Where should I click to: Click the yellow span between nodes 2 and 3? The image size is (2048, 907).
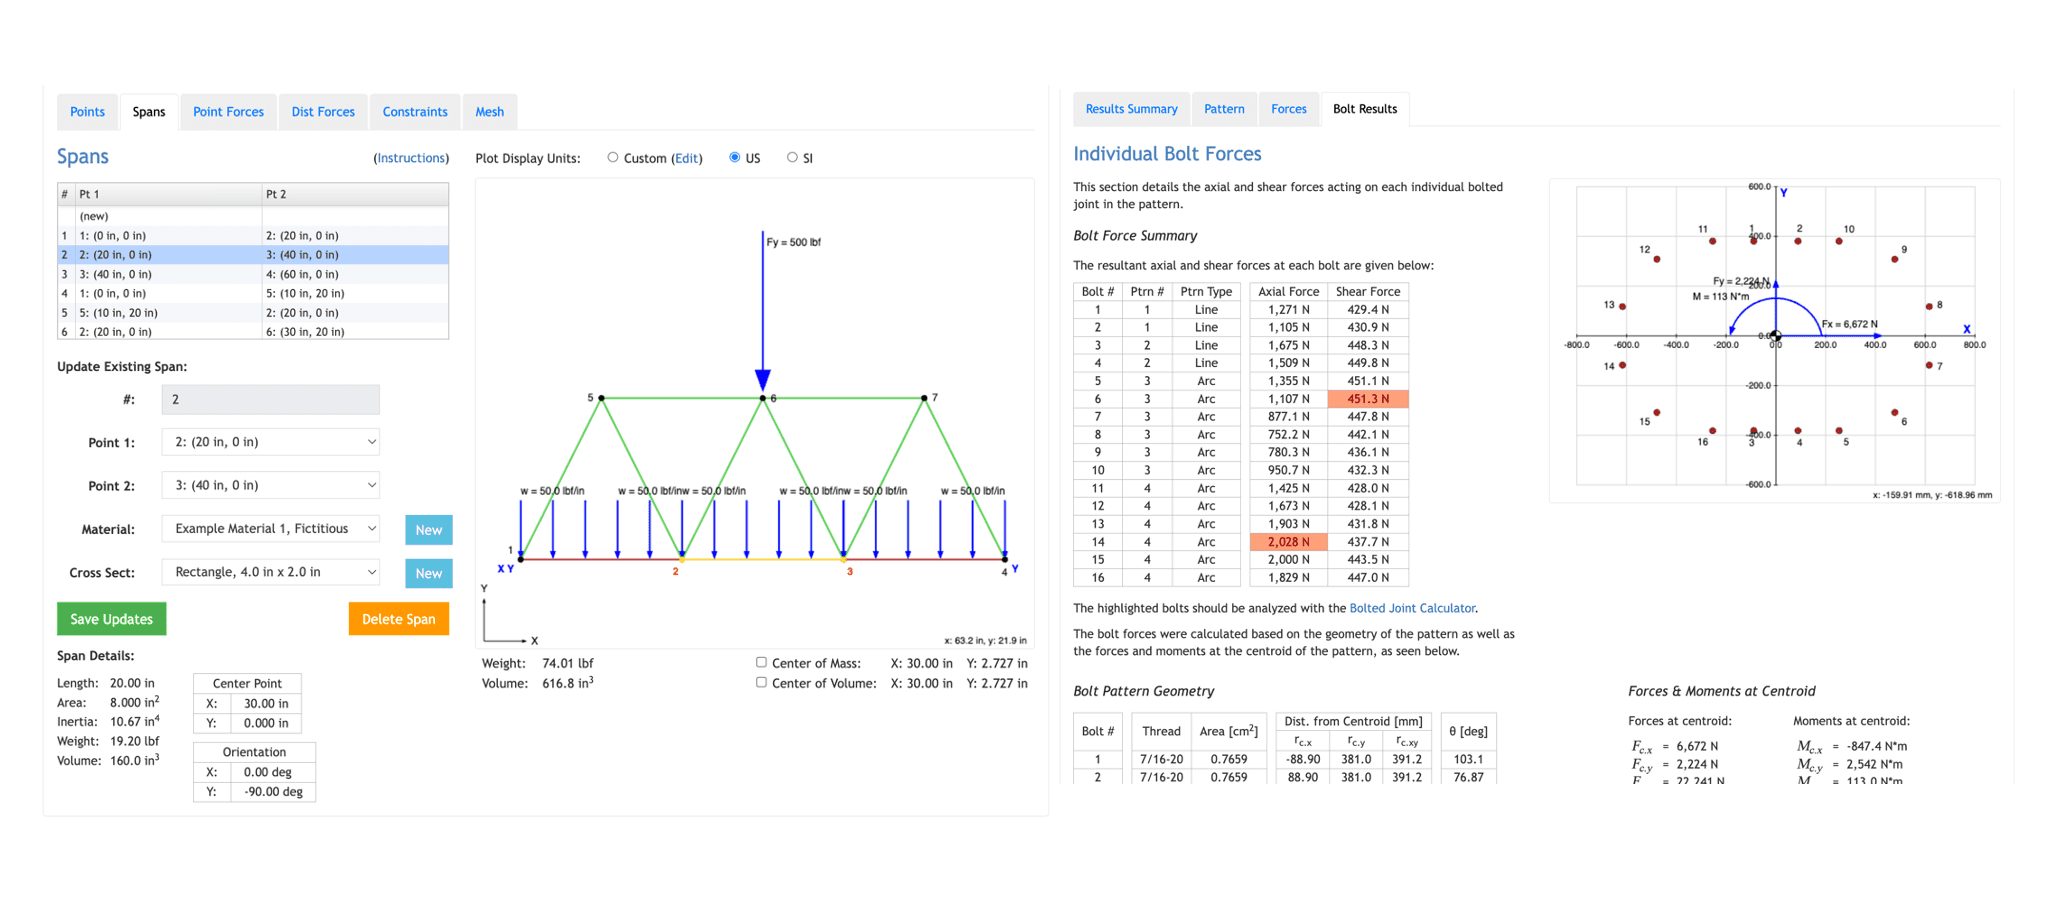(x=763, y=559)
